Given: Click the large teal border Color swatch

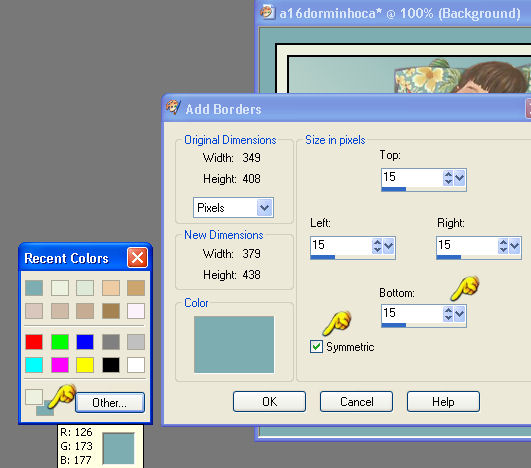Looking at the screenshot, I should (234, 344).
